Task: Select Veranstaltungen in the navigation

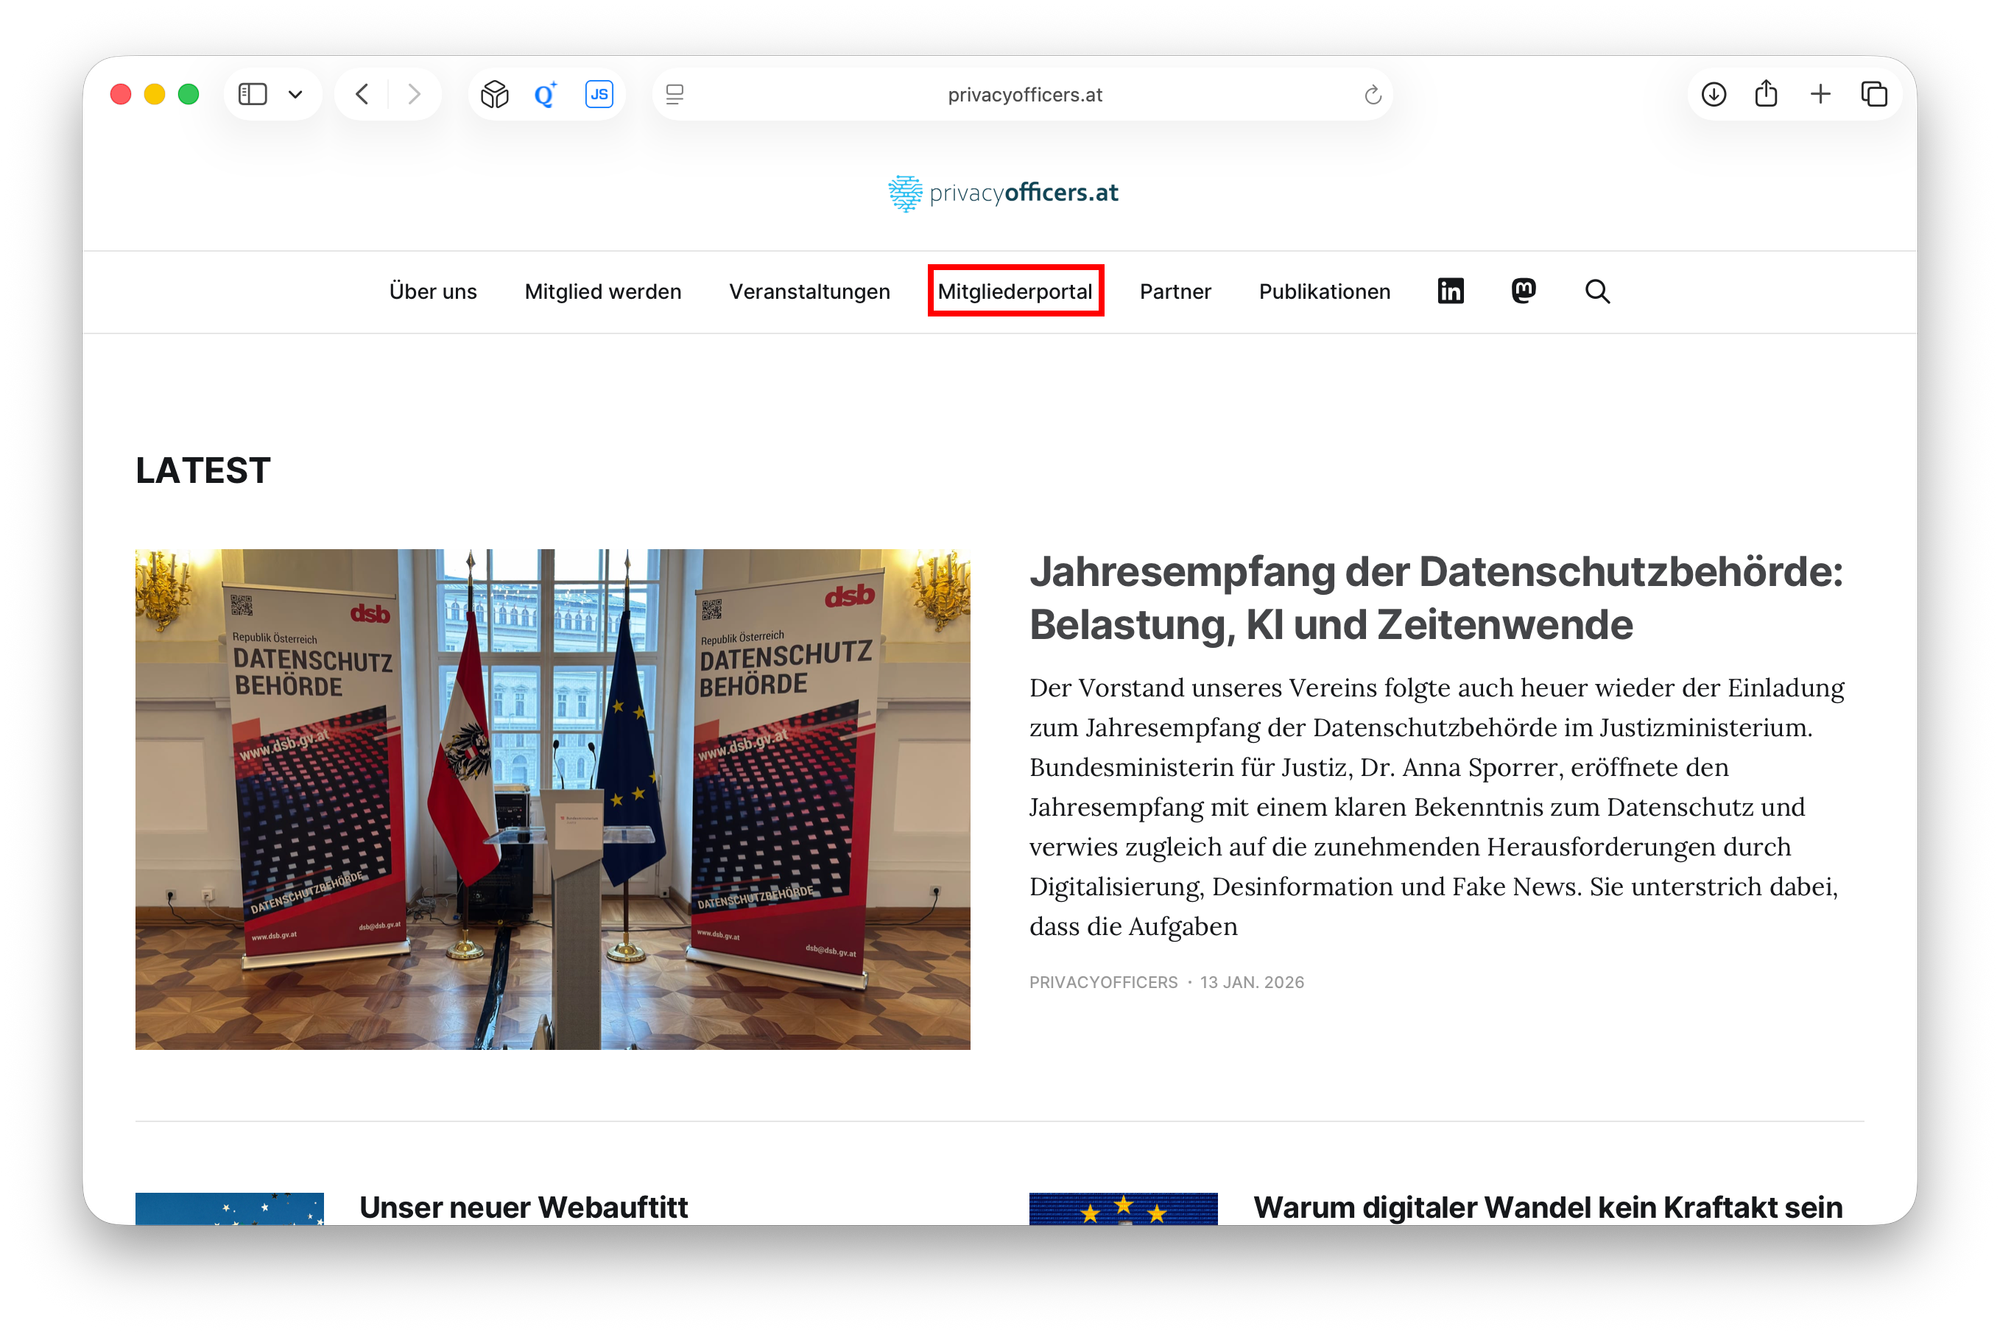Action: 809,291
